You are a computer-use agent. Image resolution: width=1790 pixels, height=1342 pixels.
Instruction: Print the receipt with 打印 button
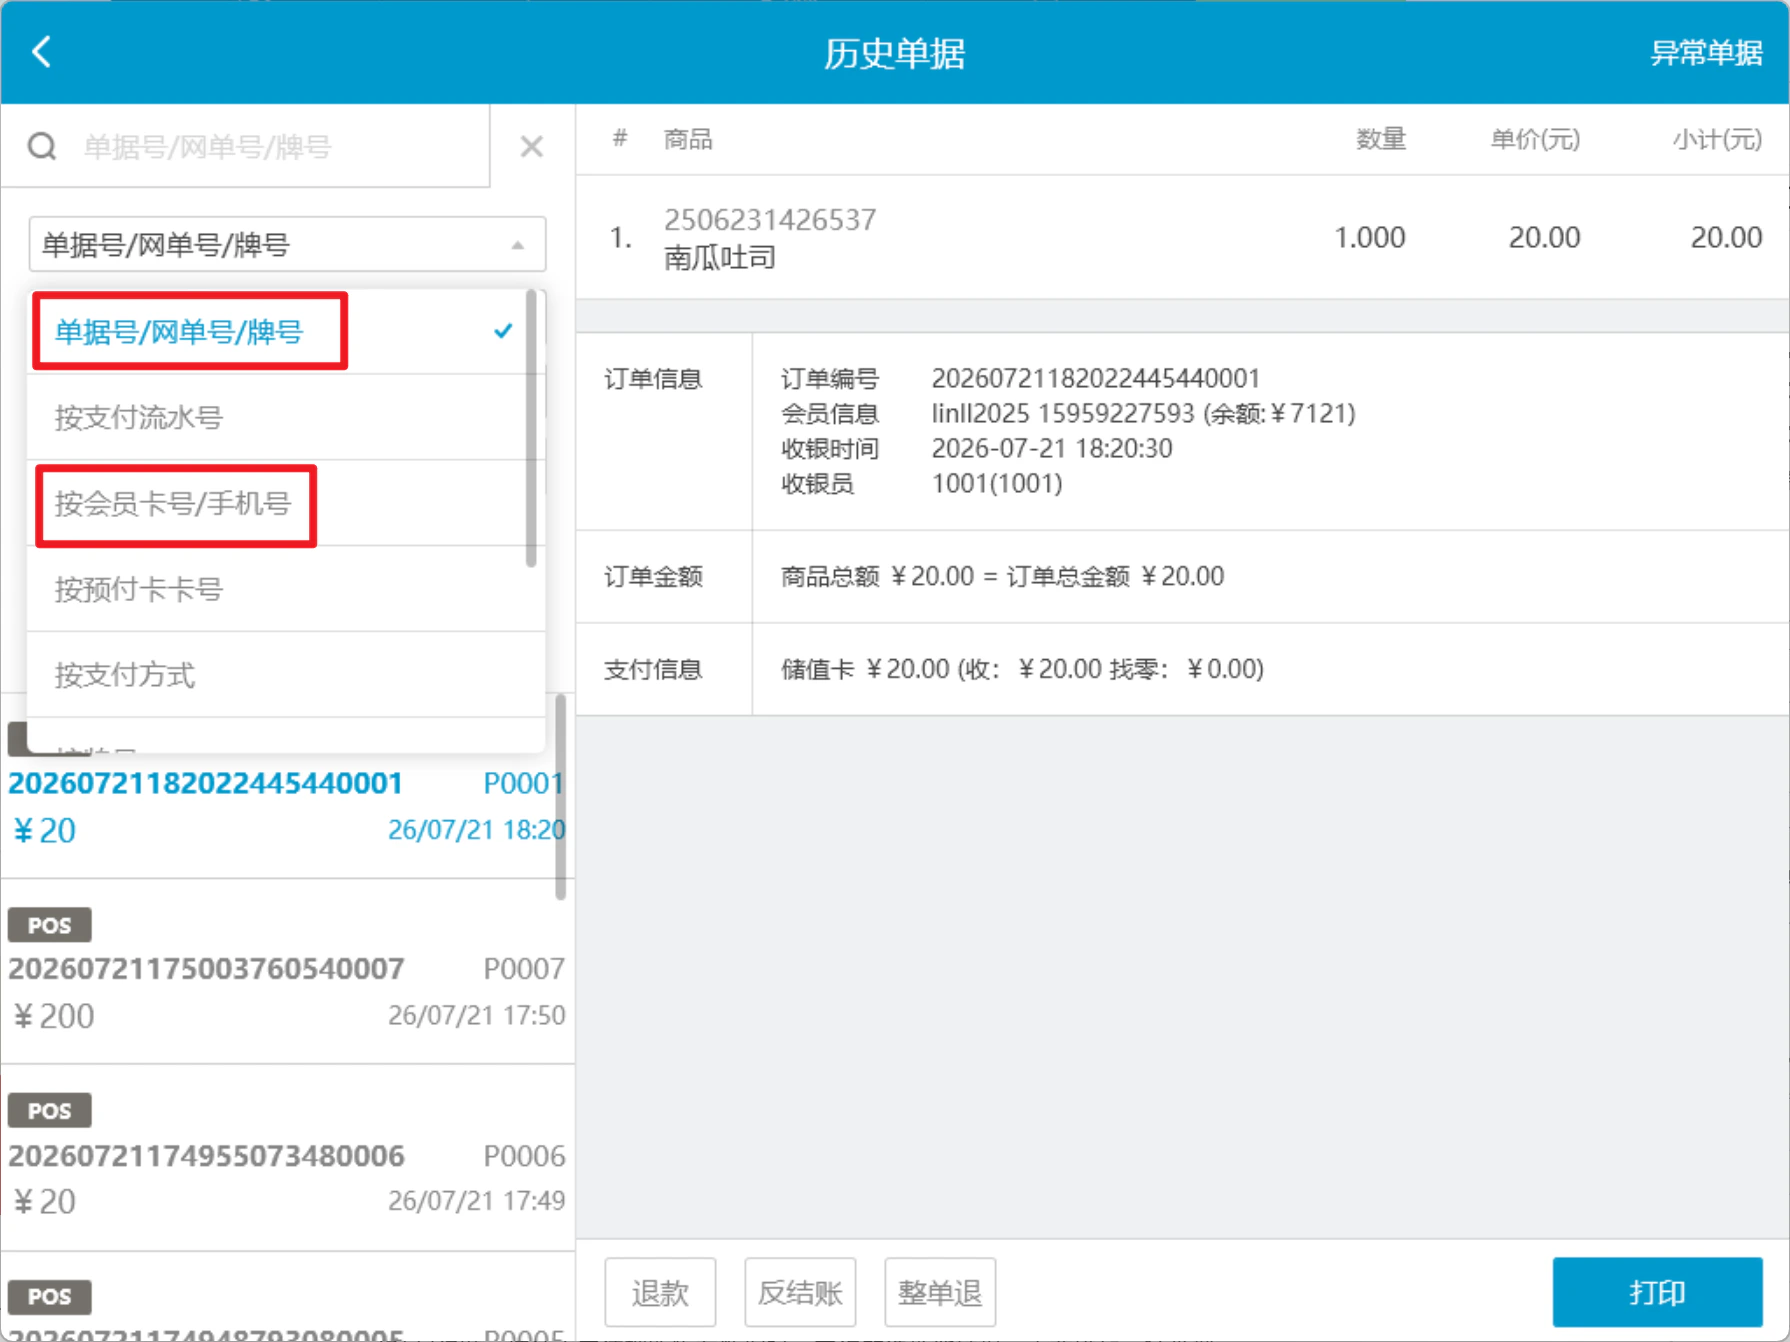tap(1657, 1292)
